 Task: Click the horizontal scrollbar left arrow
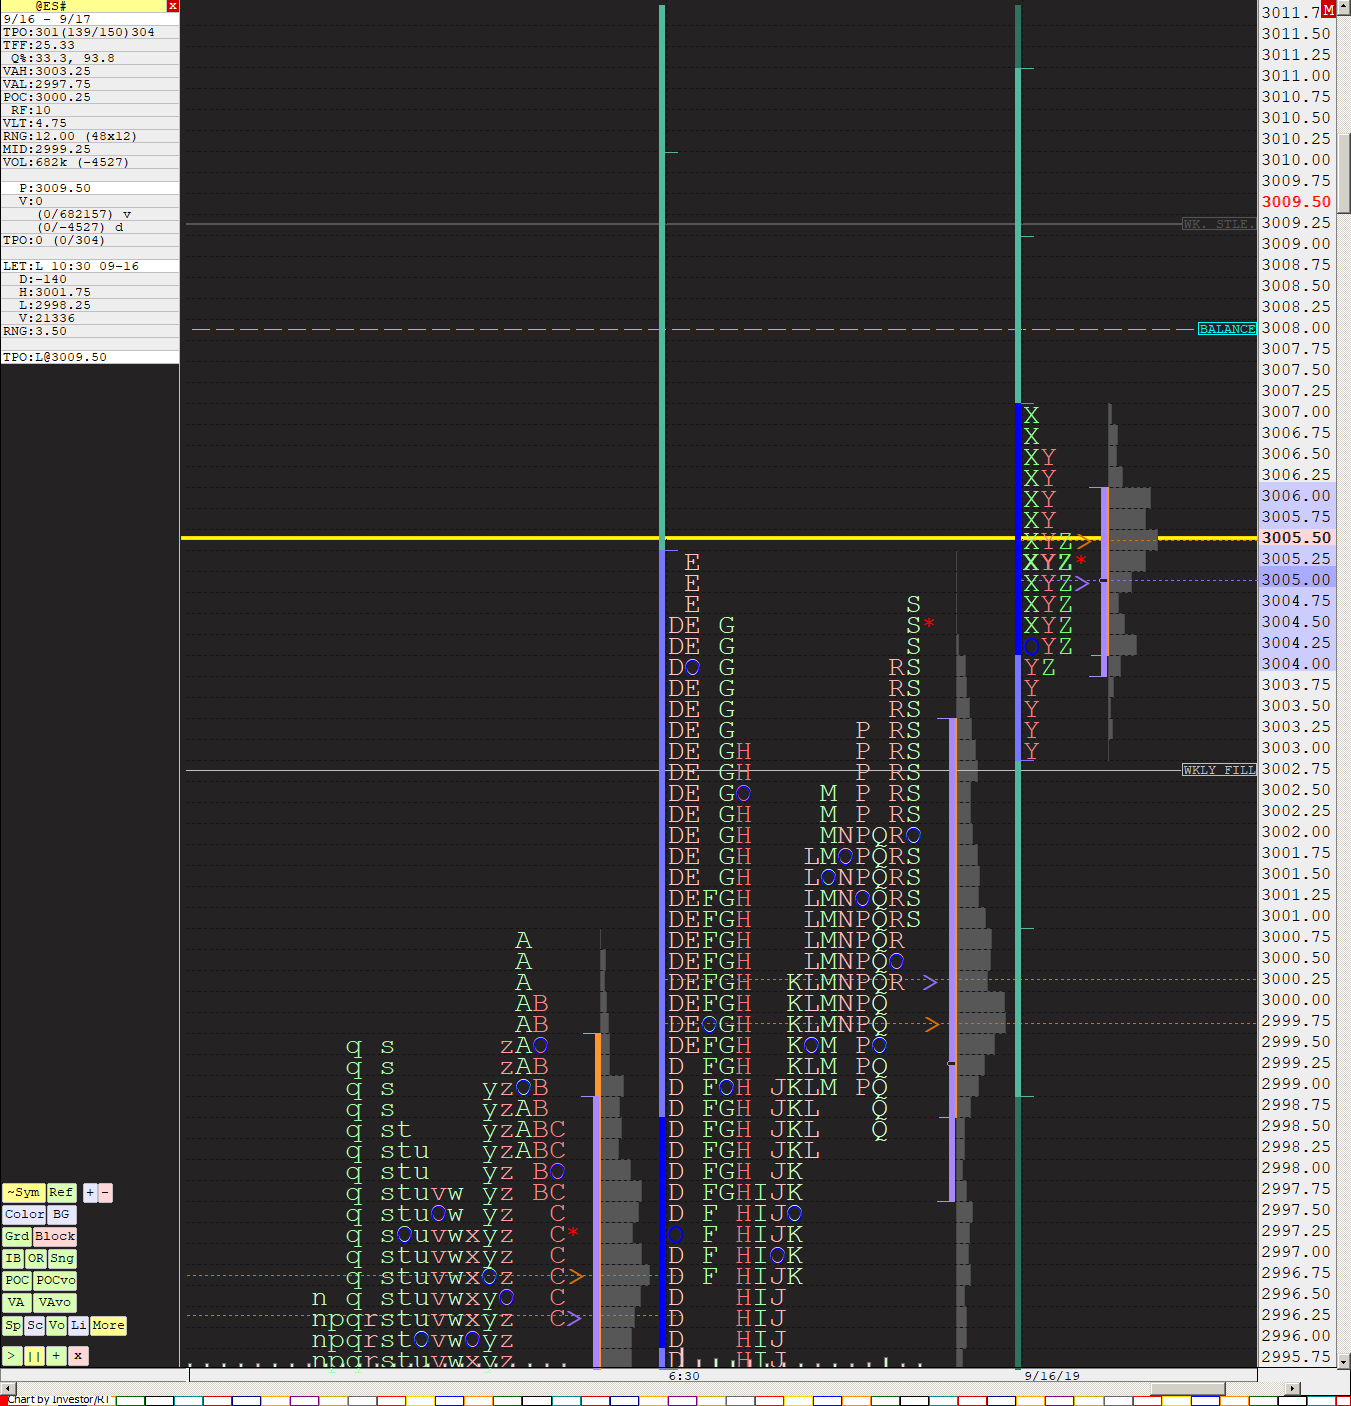pos(8,1388)
